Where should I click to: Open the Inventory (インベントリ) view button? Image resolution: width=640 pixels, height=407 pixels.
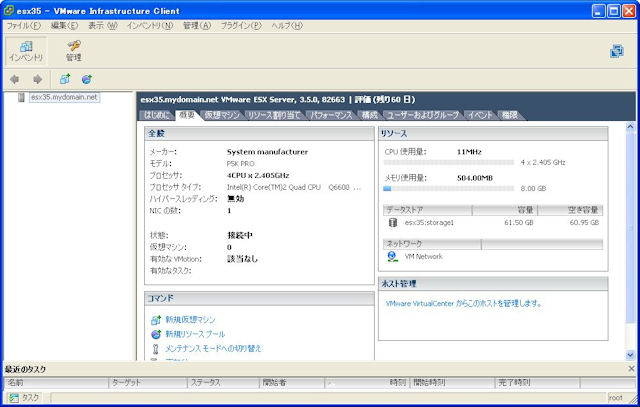pyautogui.click(x=26, y=51)
